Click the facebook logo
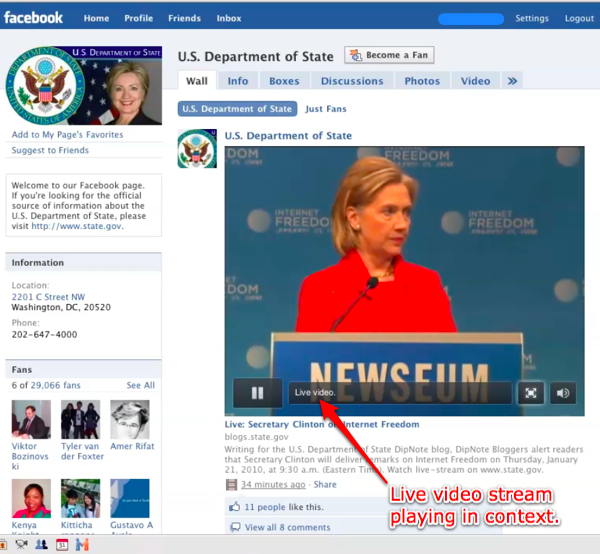 coord(33,18)
